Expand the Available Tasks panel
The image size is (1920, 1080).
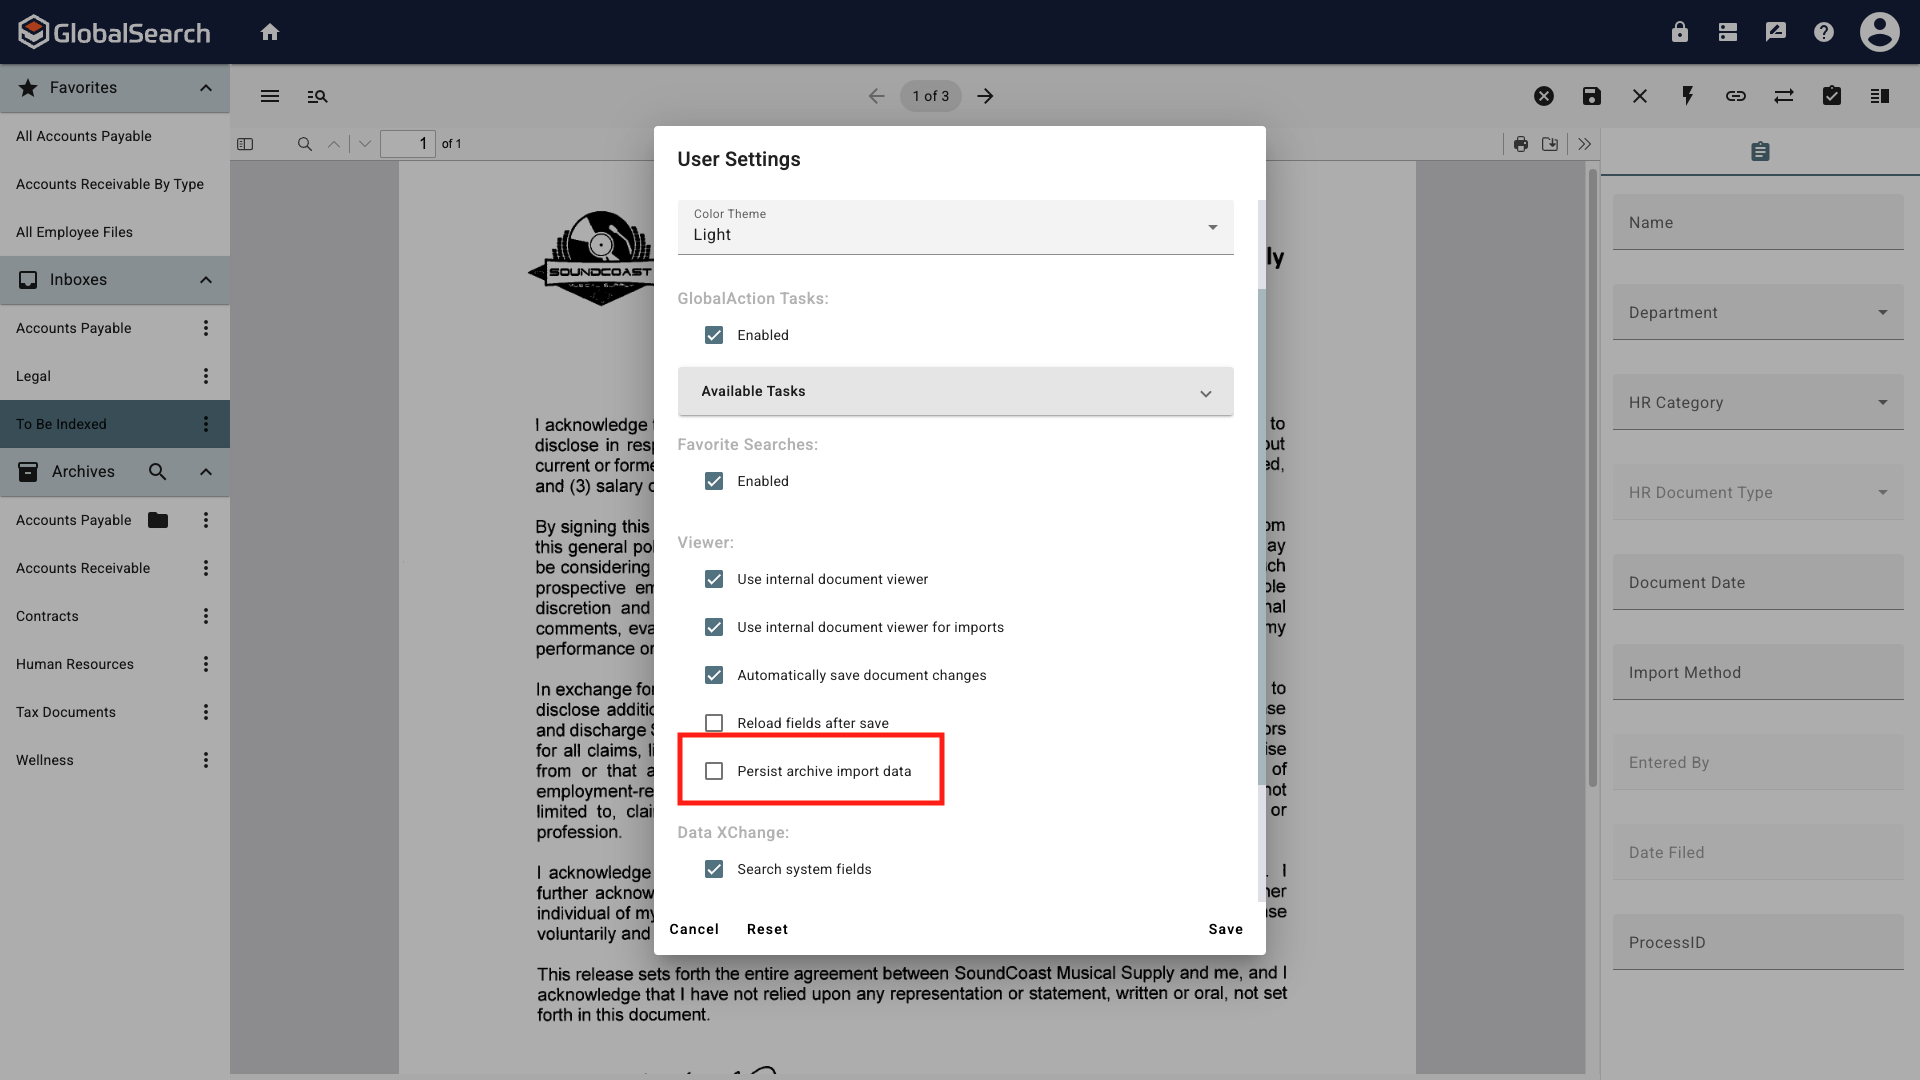click(x=955, y=391)
